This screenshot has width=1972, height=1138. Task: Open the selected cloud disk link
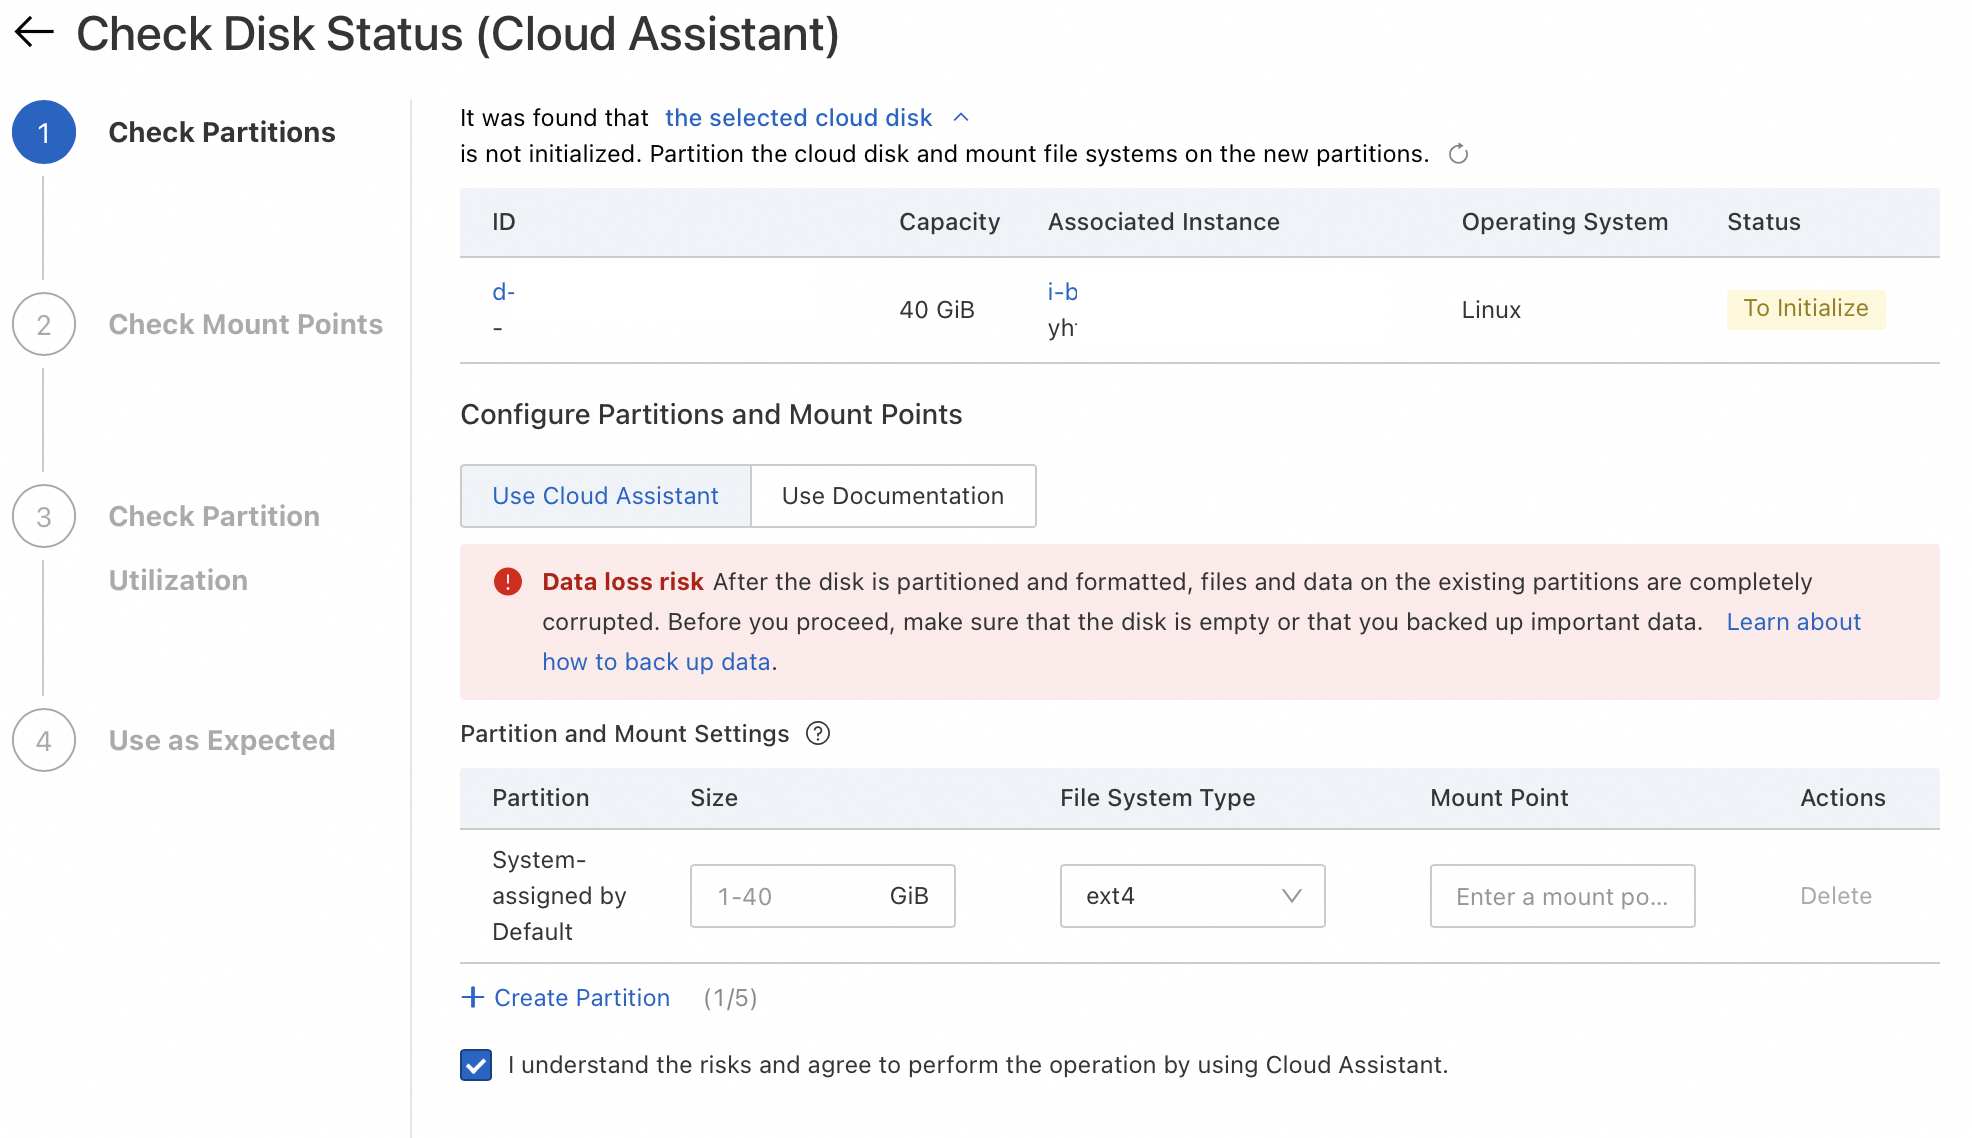point(798,118)
